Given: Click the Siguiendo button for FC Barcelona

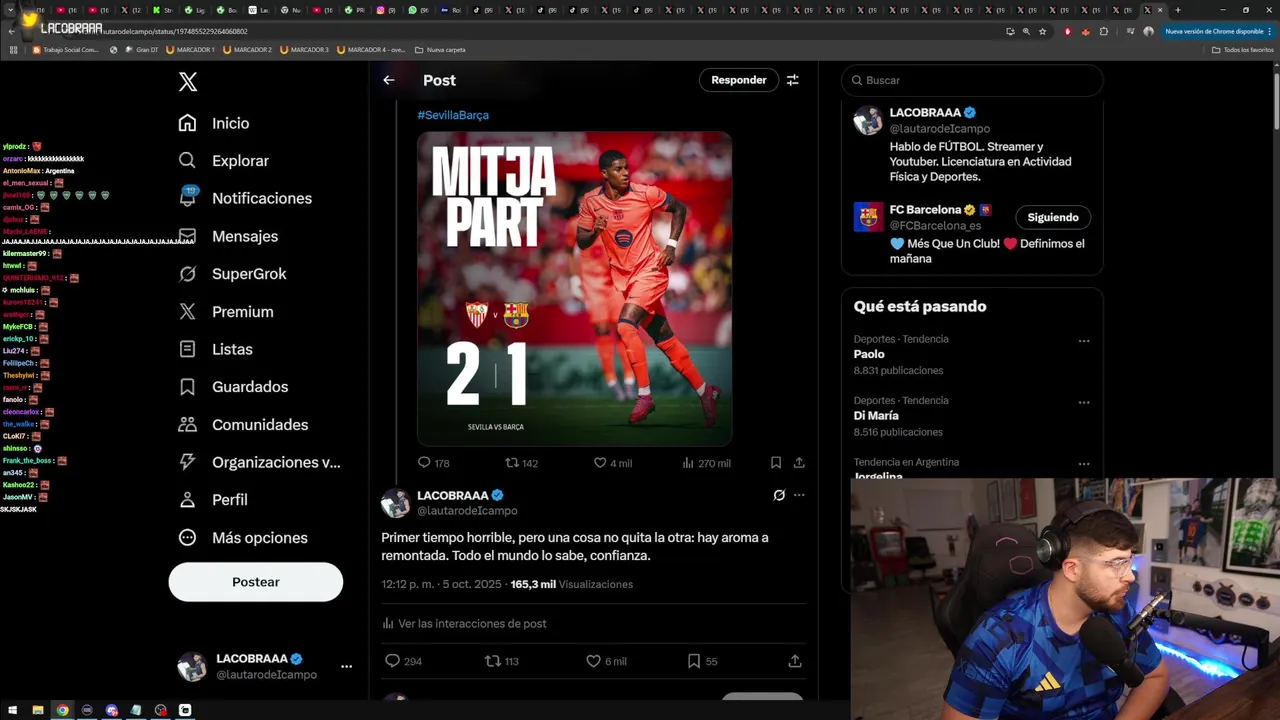Looking at the screenshot, I should point(1053,217).
